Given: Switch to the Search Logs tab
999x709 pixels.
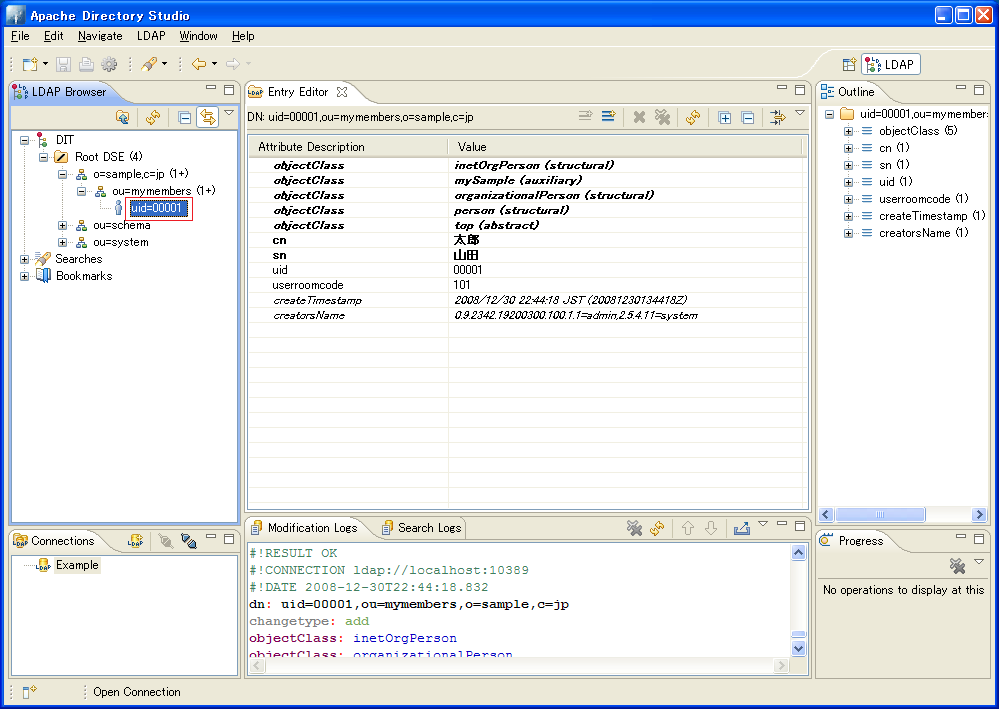Looking at the screenshot, I should click(422, 528).
